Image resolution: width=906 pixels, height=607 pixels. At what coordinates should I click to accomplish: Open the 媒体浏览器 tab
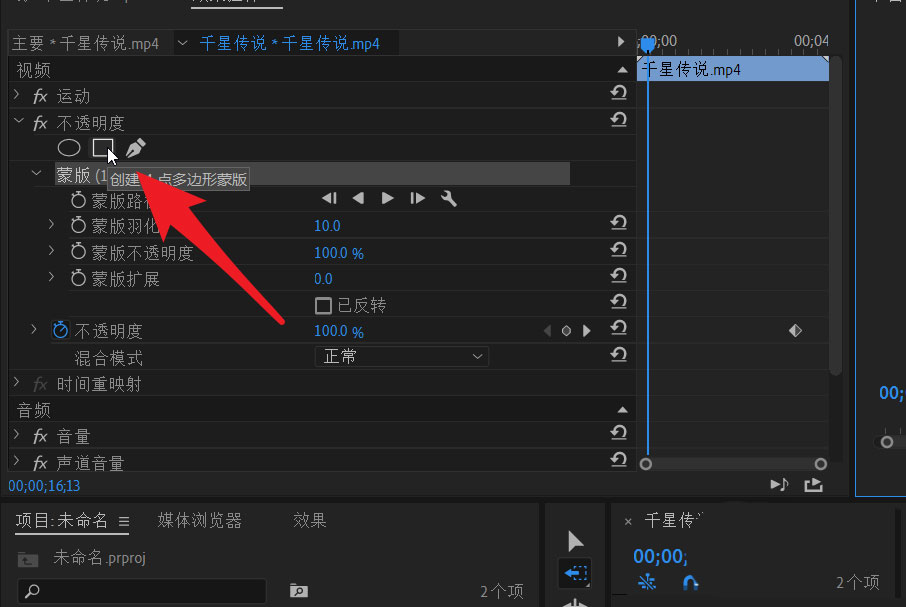(199, 520)
